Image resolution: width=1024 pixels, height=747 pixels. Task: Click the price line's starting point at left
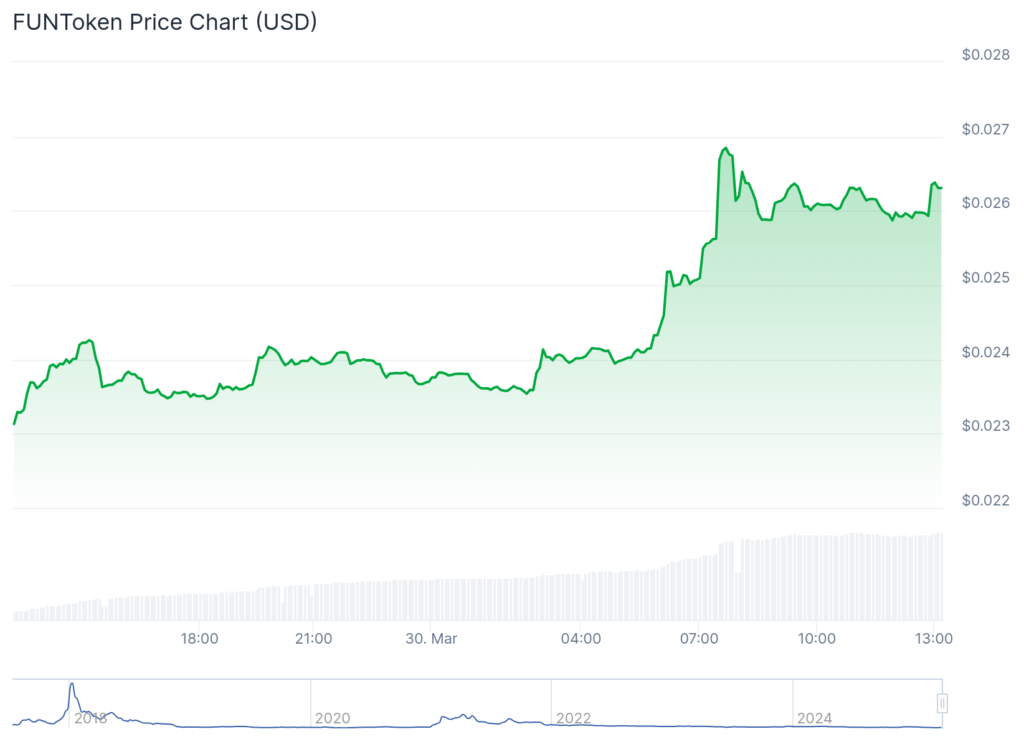click(x=14, y=424)
